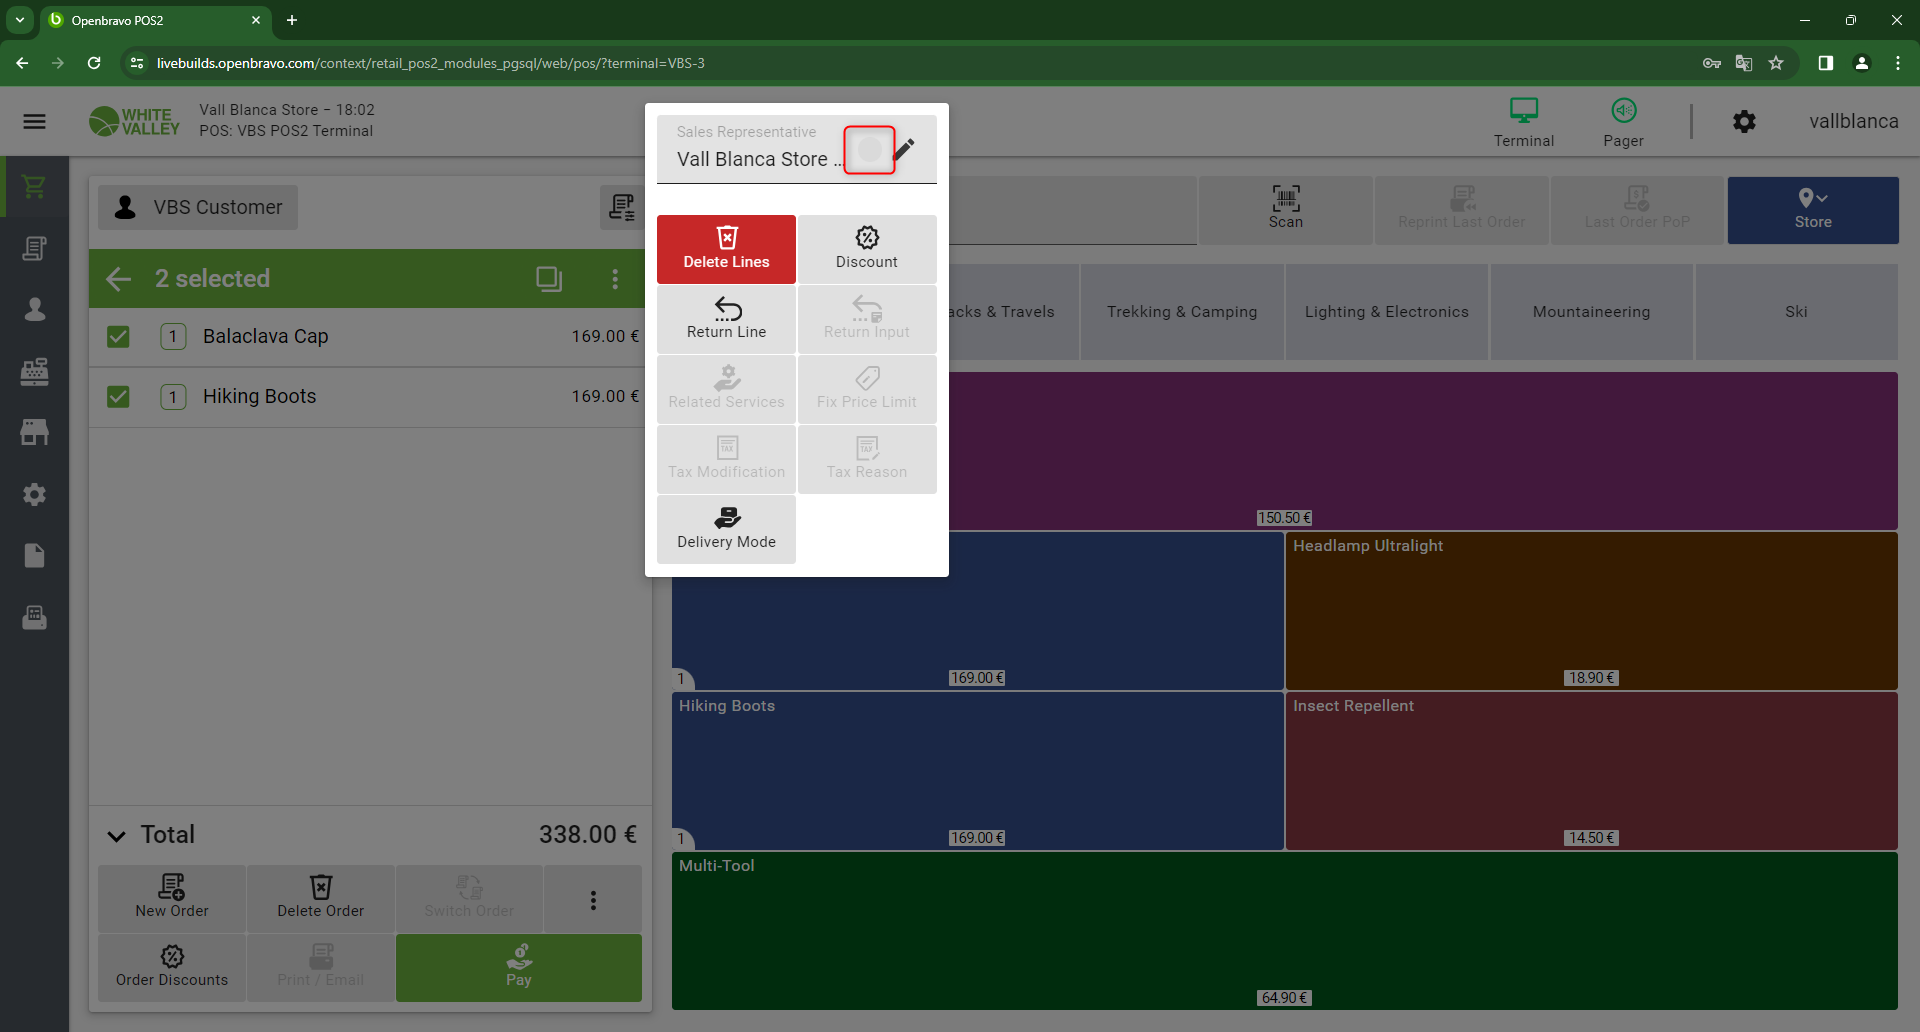The width and height of the screenshot is (1920, 1032).
Task: Select the Headlamp Ultralight product tile
Action: click(1591, 610)
